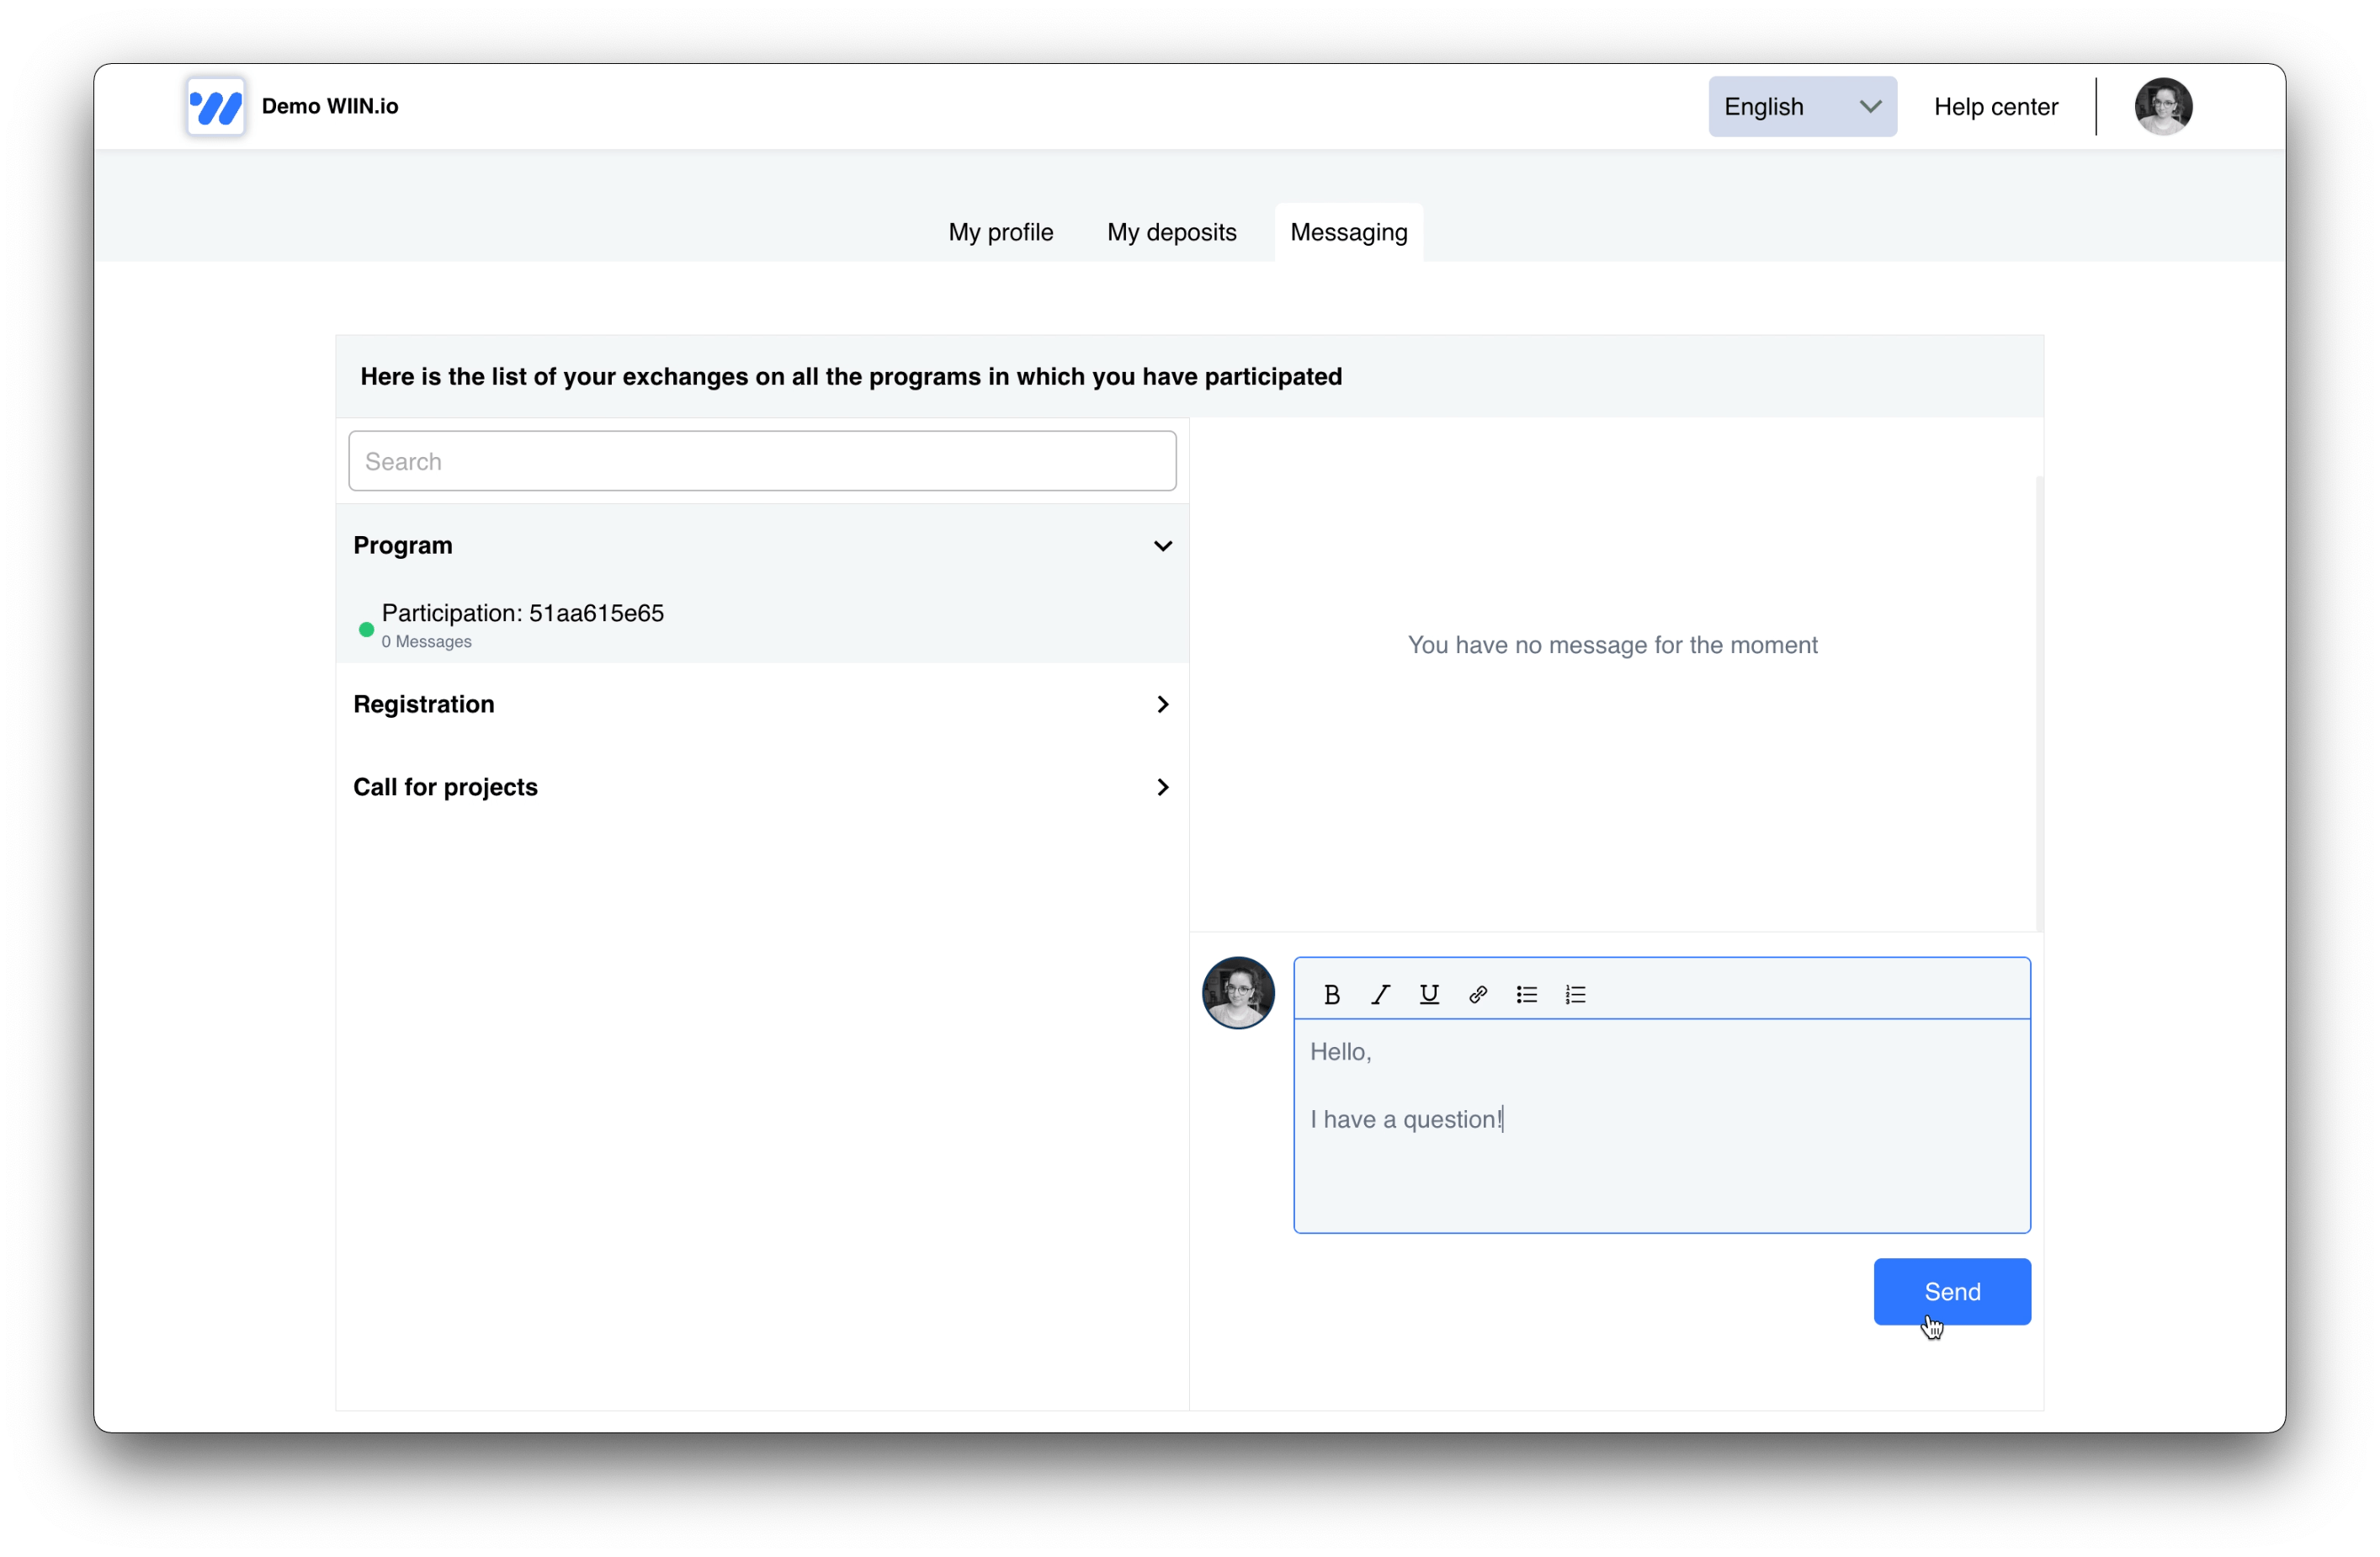Viewport: 2380px width, 1557px height.
Task: Expand the Call for projects section
Action: click(x=1162, y=788)
